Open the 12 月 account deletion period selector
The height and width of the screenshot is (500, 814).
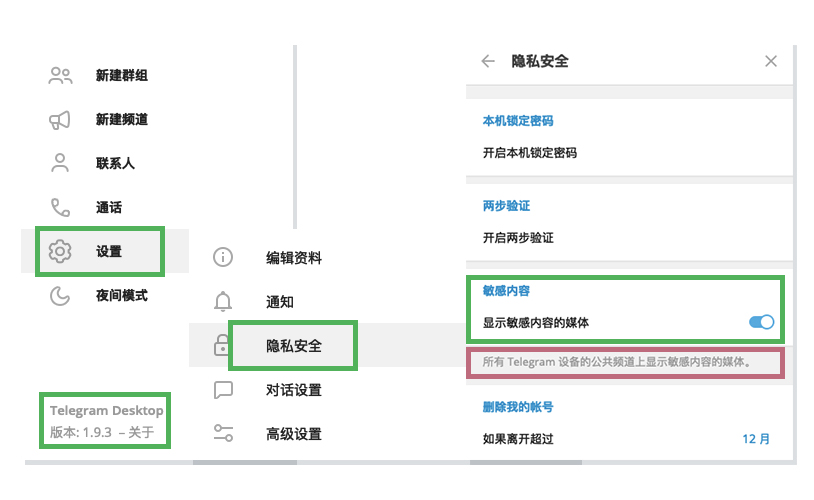pos(756,439)
